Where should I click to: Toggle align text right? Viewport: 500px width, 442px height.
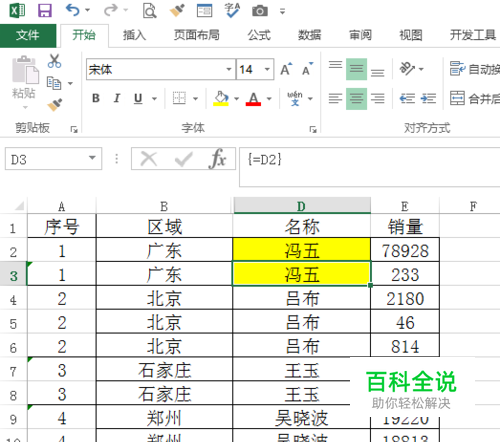point(377,98)
